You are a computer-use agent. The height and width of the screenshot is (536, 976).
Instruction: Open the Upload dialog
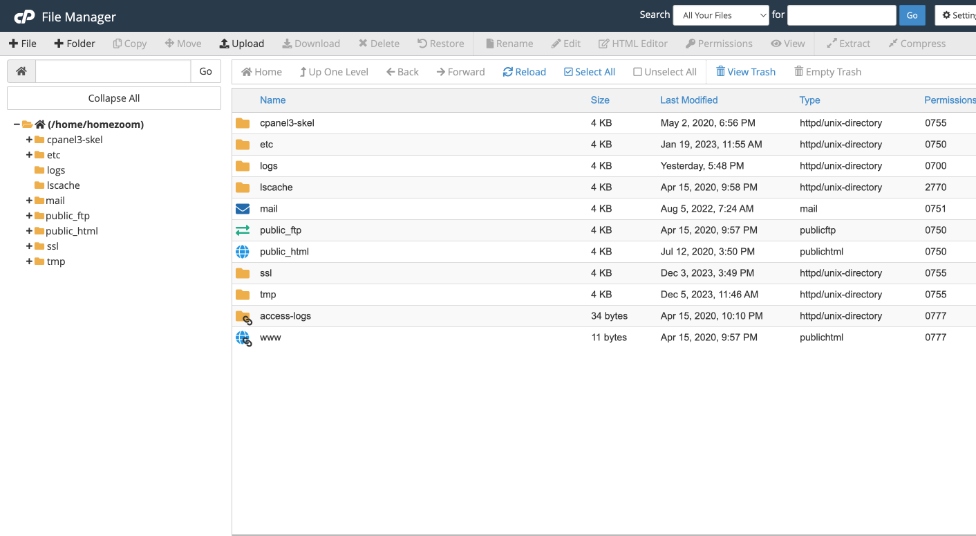pyautogui.click(x=242, y=44)
